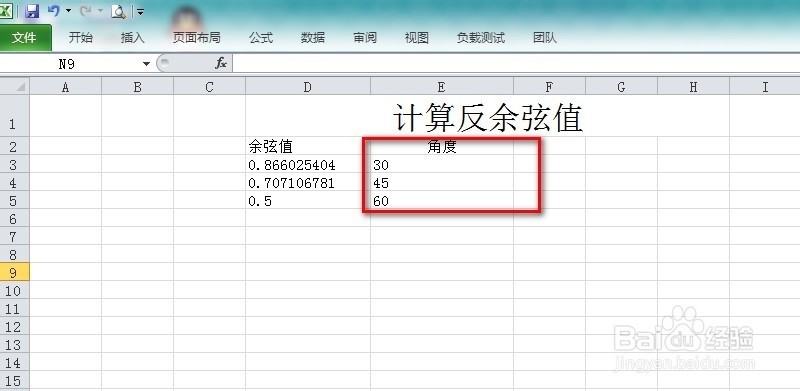Open the 团队 ribbon tab

pos(544,38)
